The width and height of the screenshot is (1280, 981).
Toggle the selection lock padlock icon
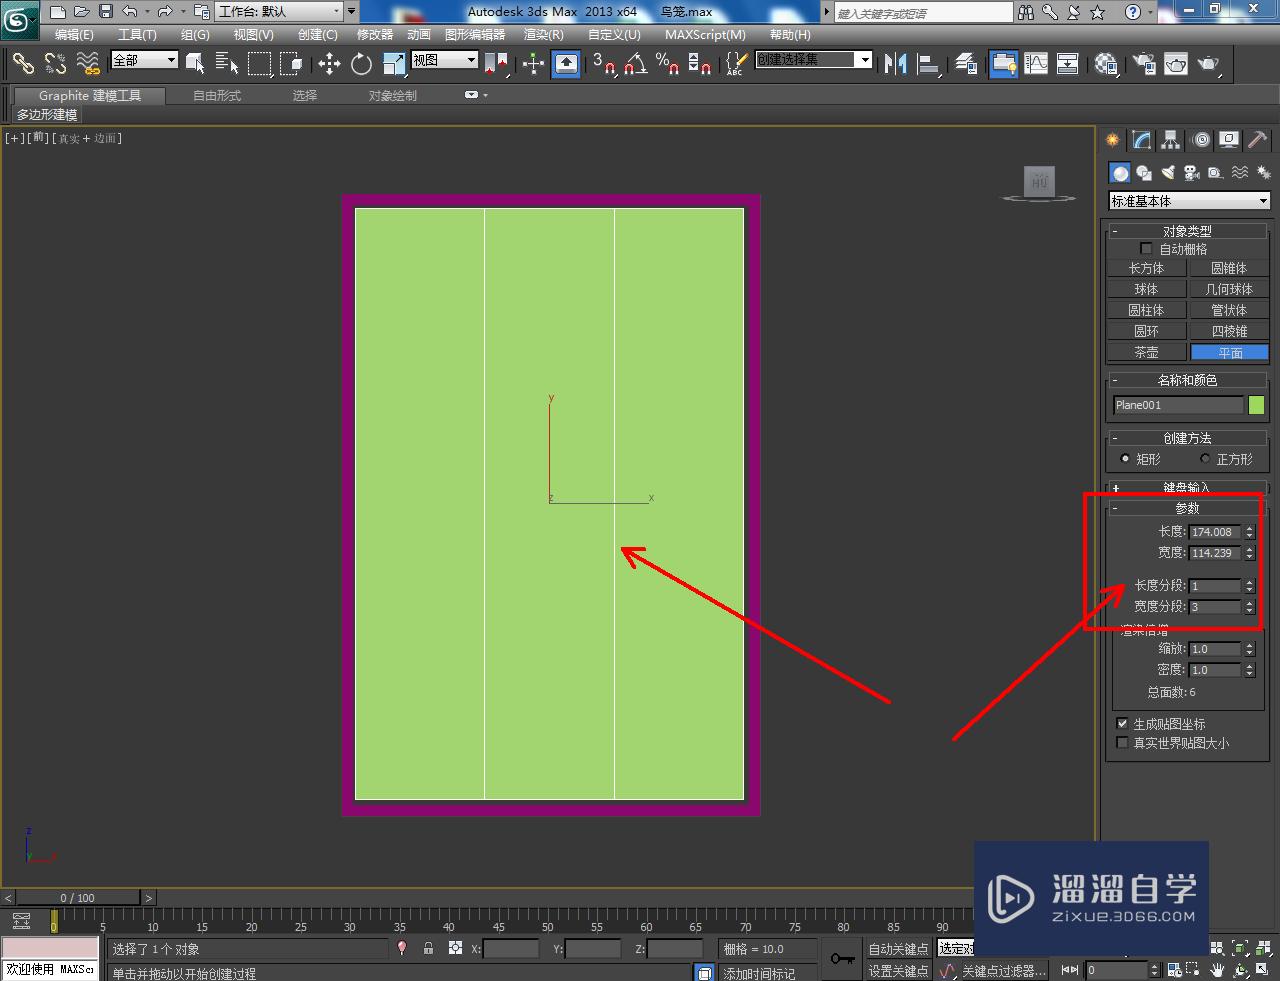(428, 948)
